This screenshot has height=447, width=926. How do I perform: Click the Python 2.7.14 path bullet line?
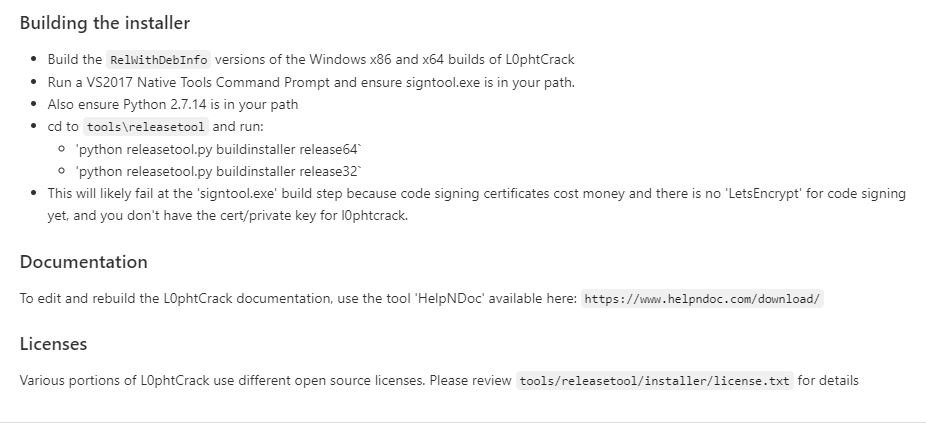pos(172,105)
